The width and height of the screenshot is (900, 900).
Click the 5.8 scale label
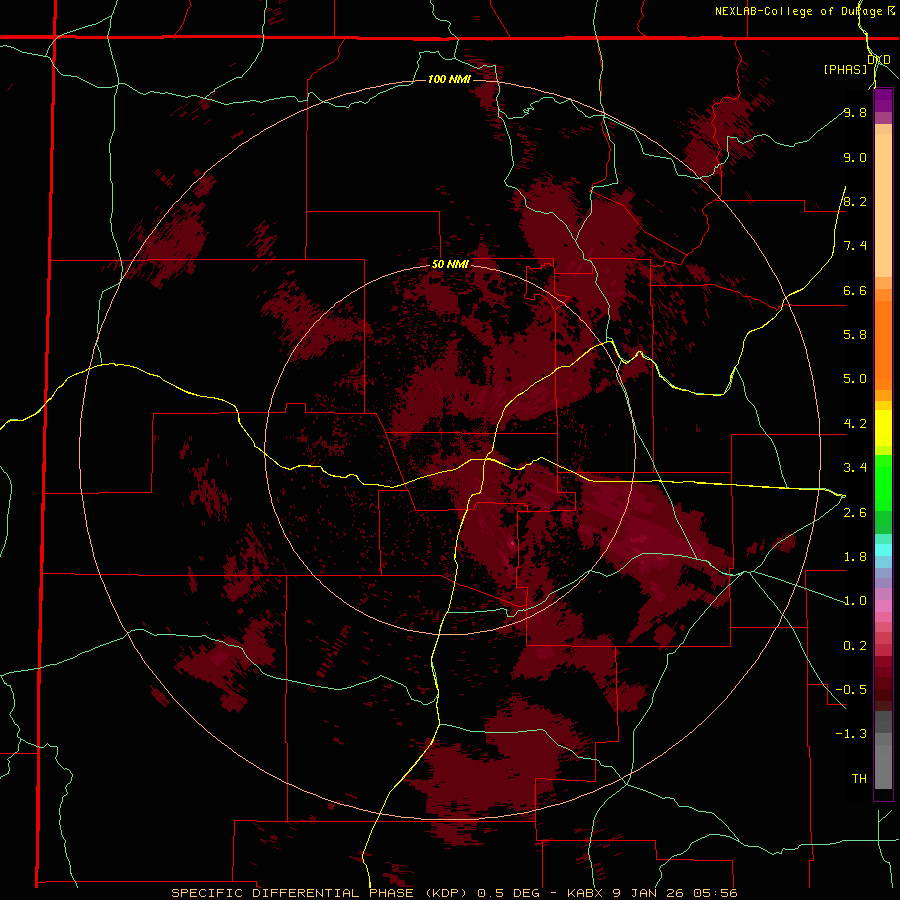[x=855, y=335]
